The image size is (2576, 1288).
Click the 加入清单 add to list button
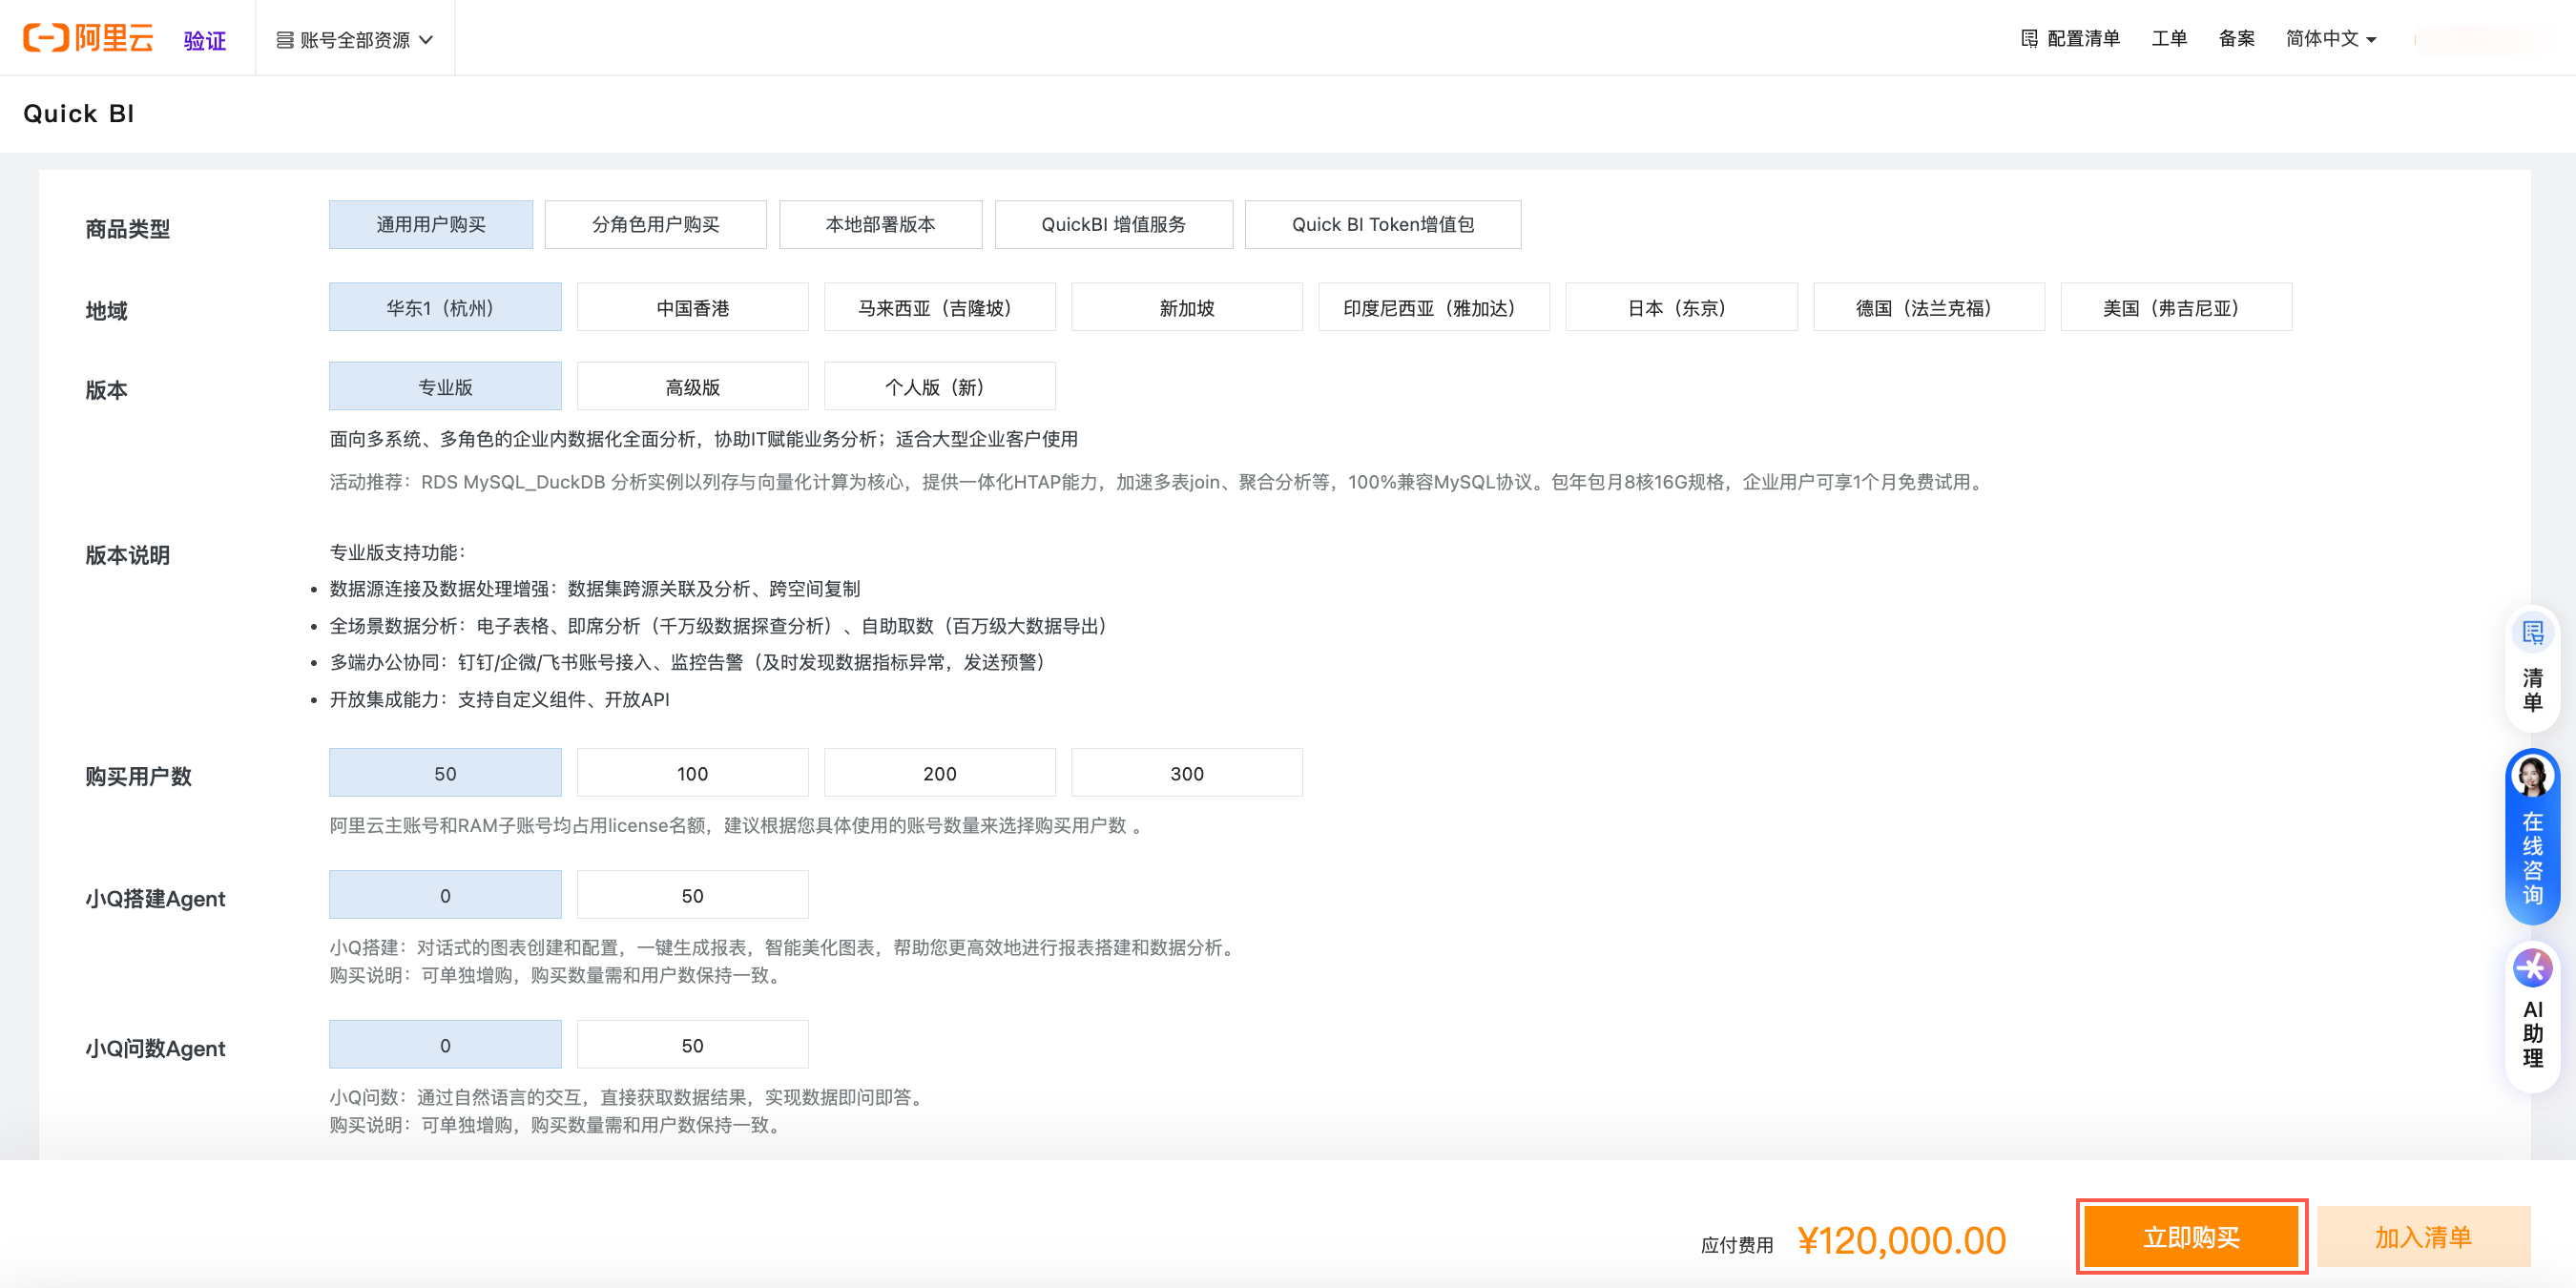click(2422, 1237)
